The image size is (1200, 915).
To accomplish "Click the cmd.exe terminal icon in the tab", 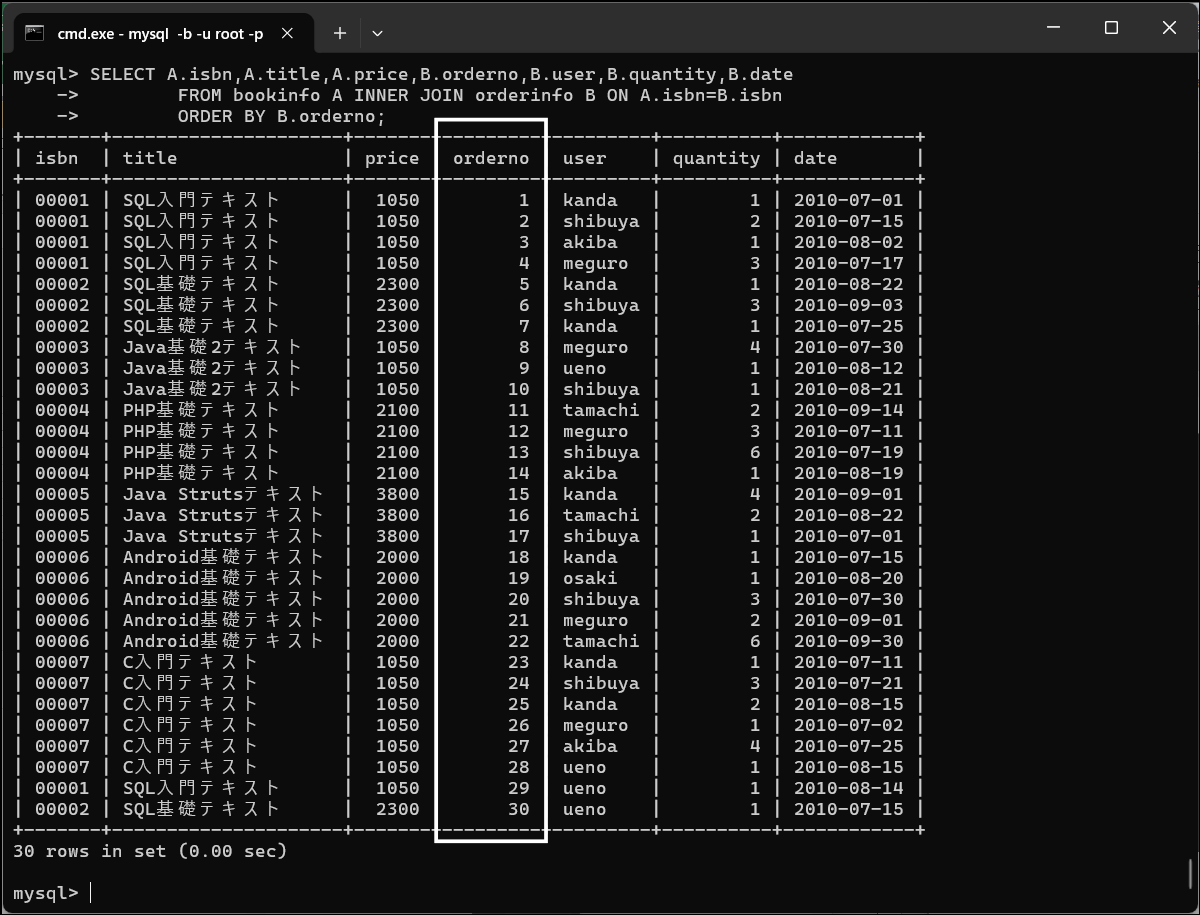I will click(35, 33).
